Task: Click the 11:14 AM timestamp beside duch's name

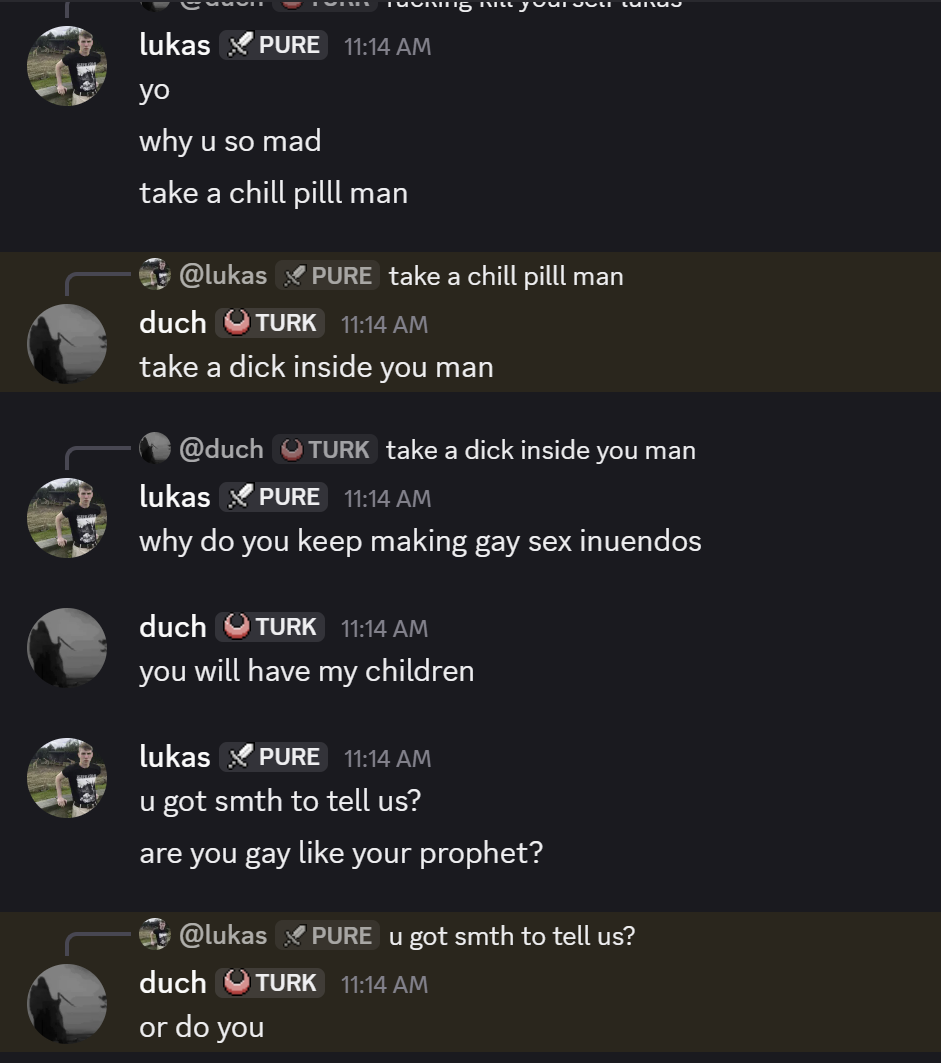Action: [x=385, y=323]
